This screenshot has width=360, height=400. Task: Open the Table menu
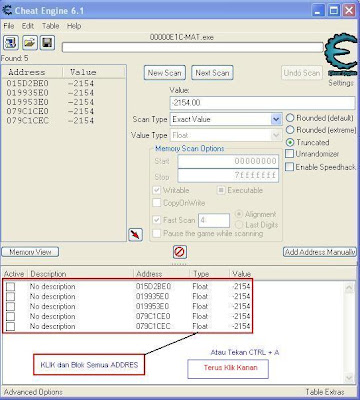(51, 26)
